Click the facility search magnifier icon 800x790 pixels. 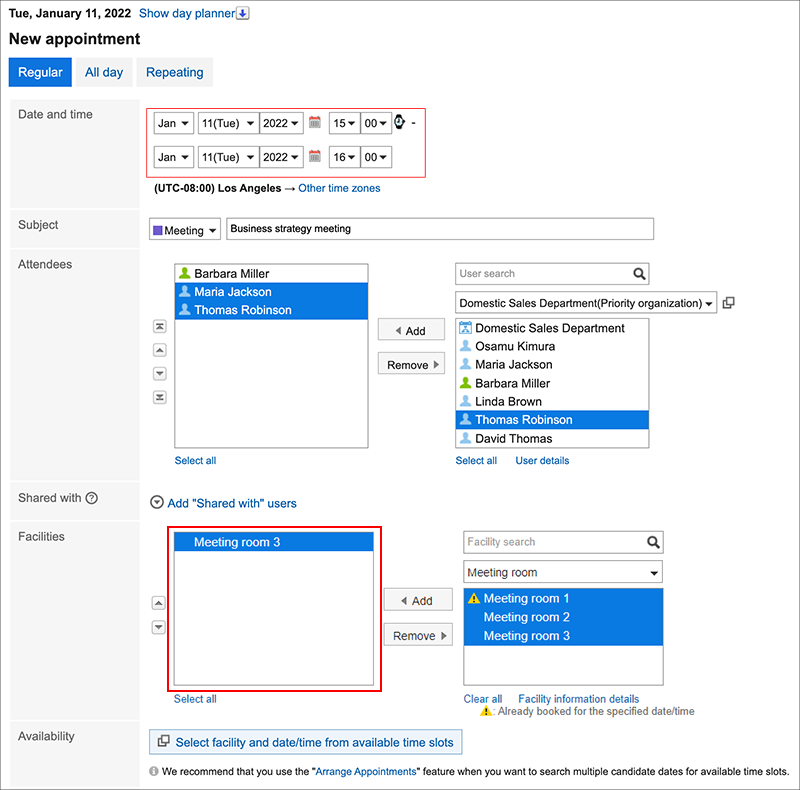click(653, 542)
